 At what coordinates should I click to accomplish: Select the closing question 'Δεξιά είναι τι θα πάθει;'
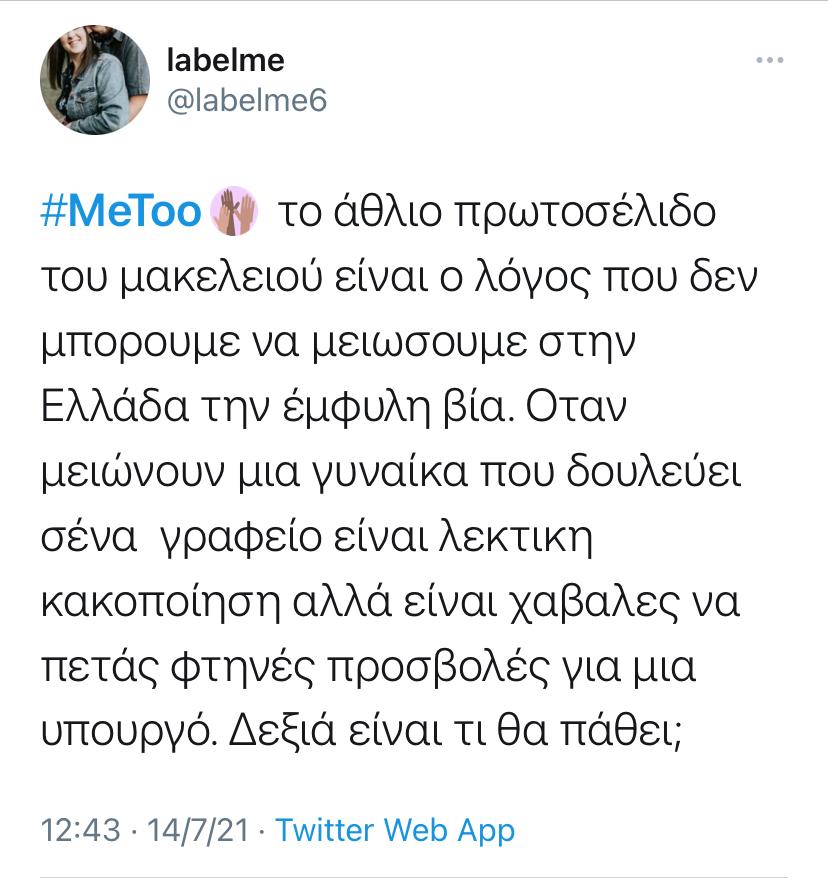[x=455, y=732]
